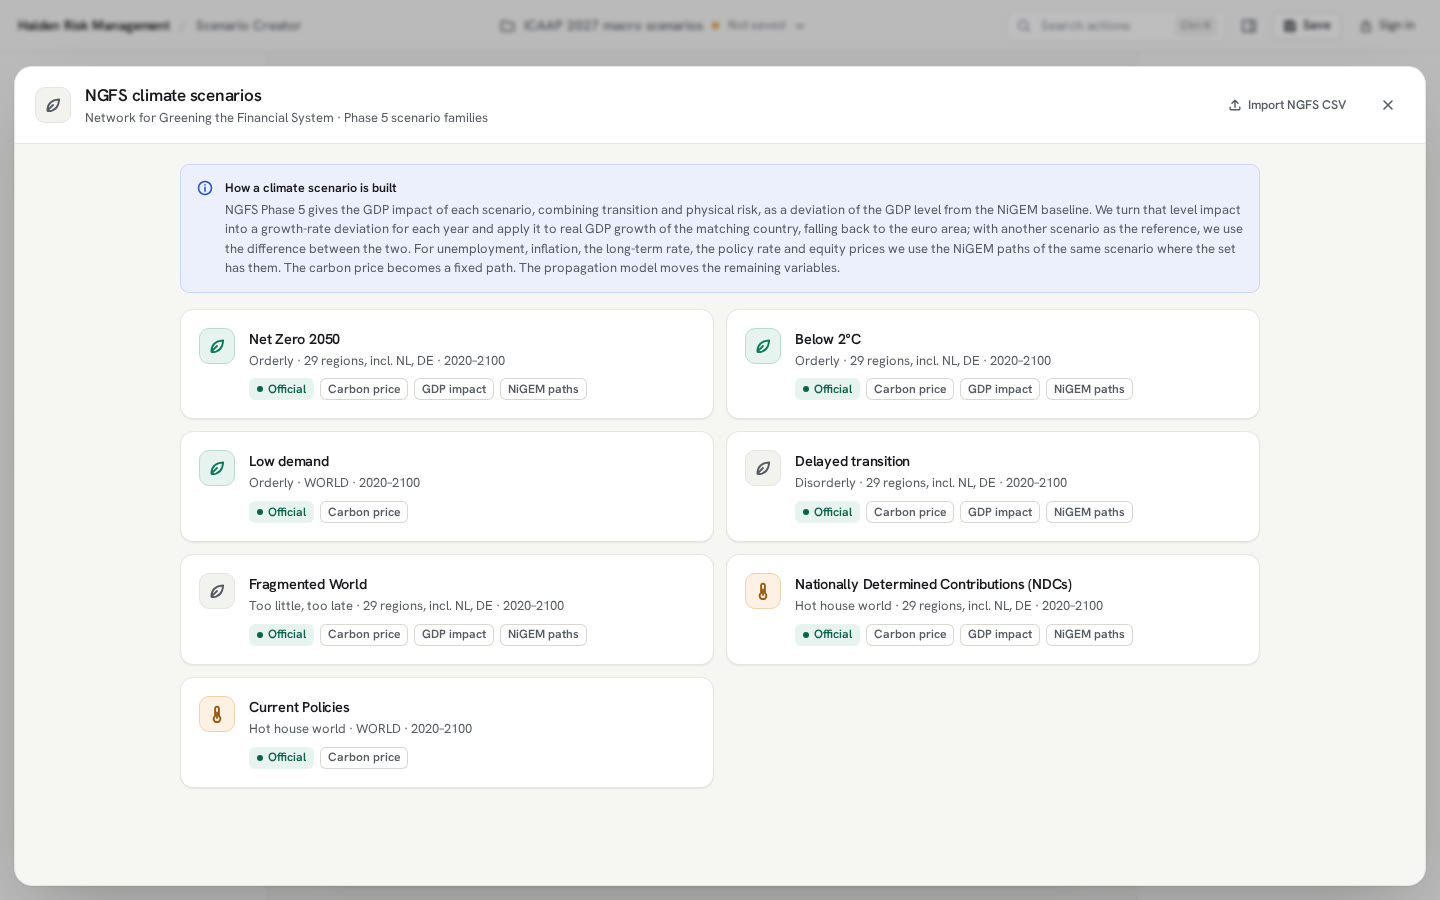
Task: Click the "NGFS climate scenarios" dialog title
Action: click(173, 96)
